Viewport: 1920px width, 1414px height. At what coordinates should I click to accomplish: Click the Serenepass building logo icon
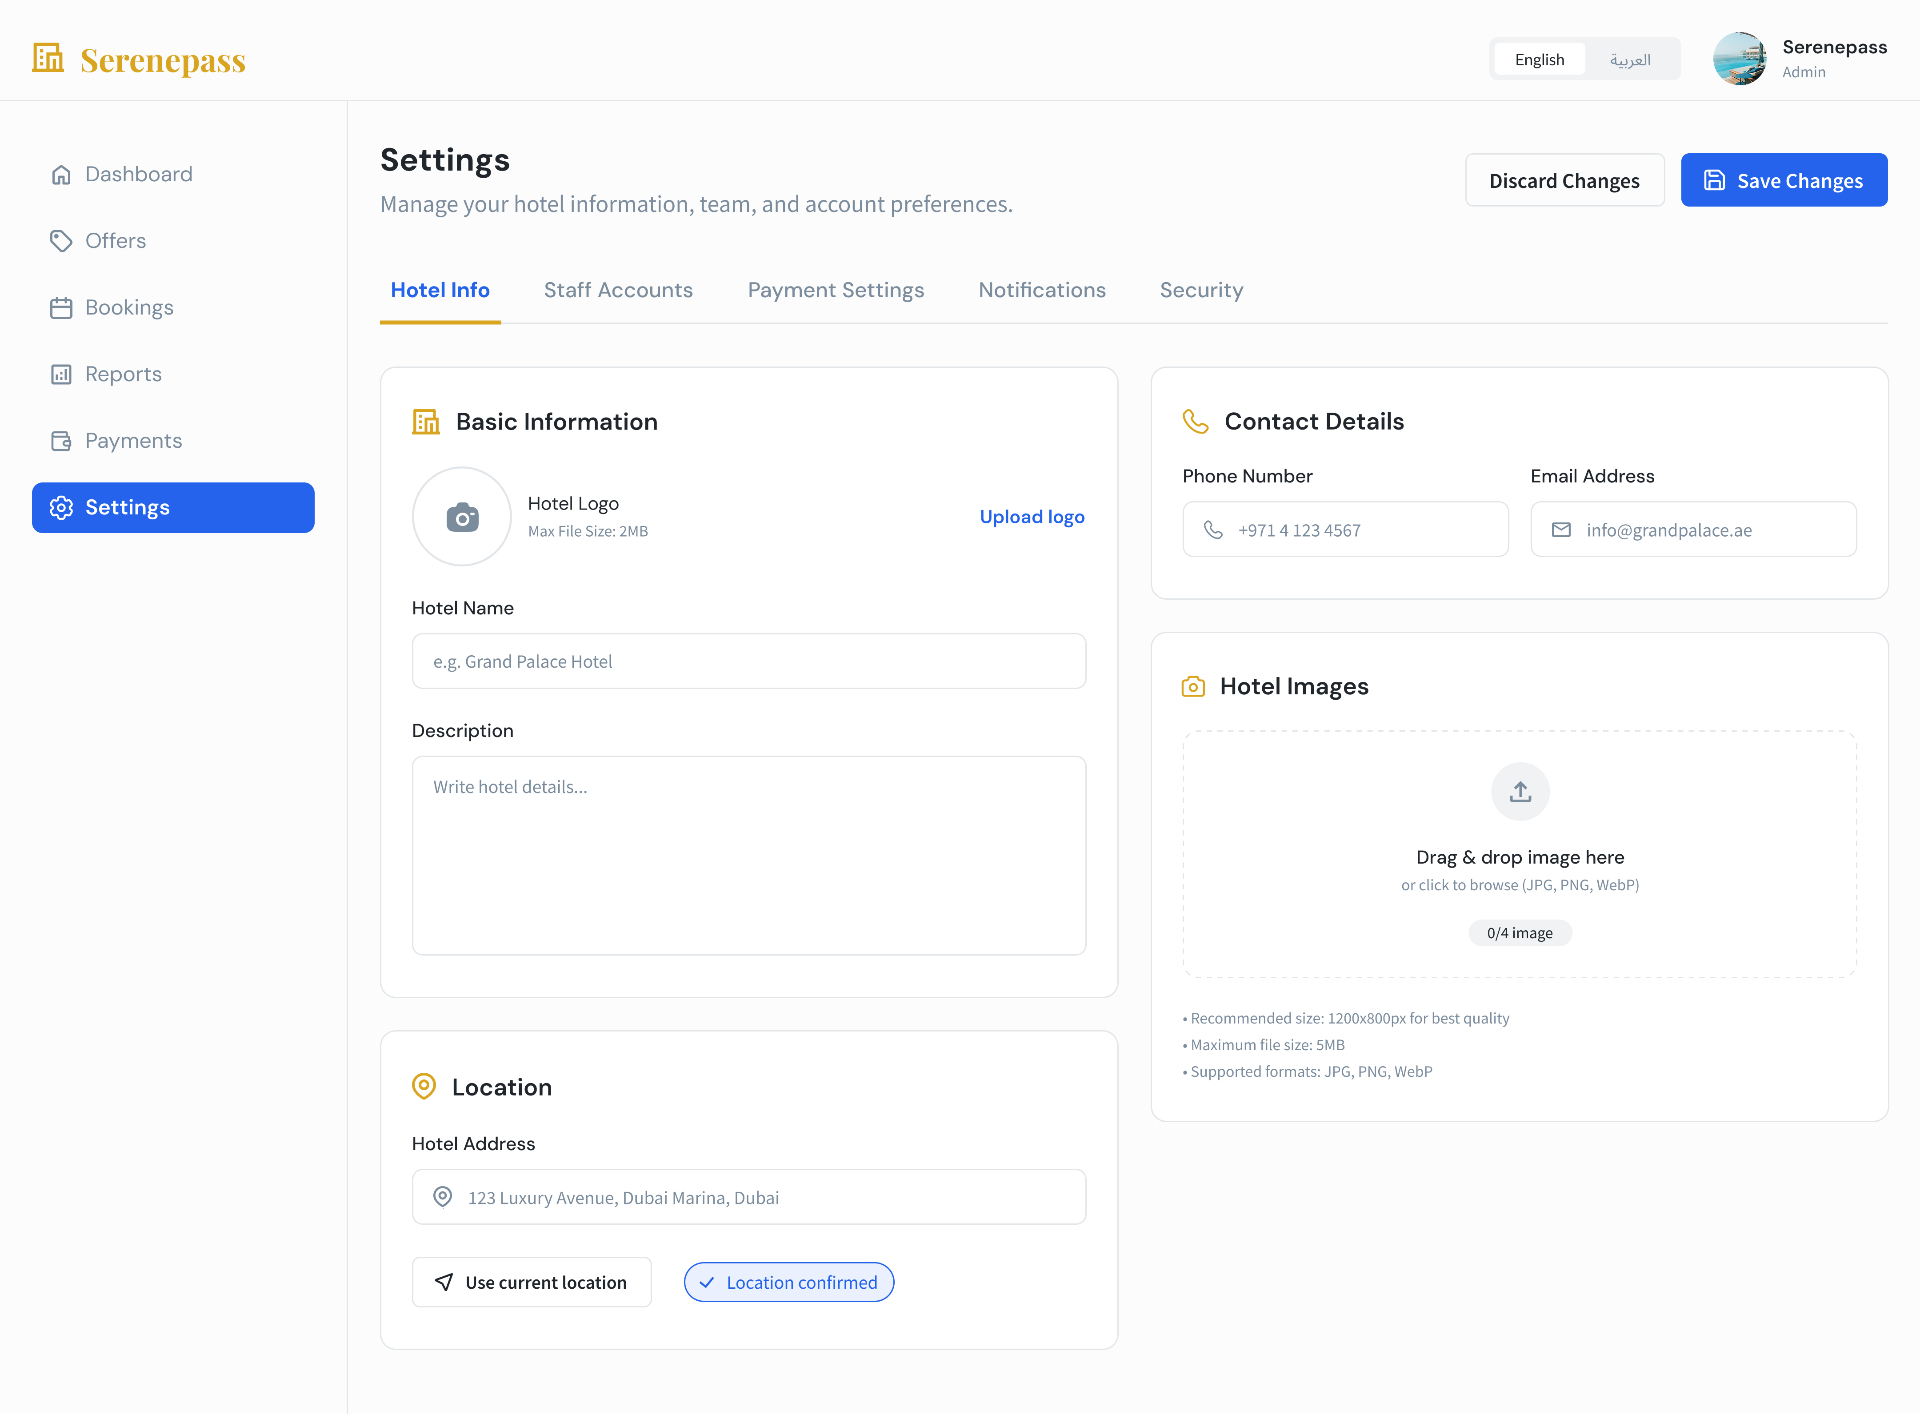(48, 58)
